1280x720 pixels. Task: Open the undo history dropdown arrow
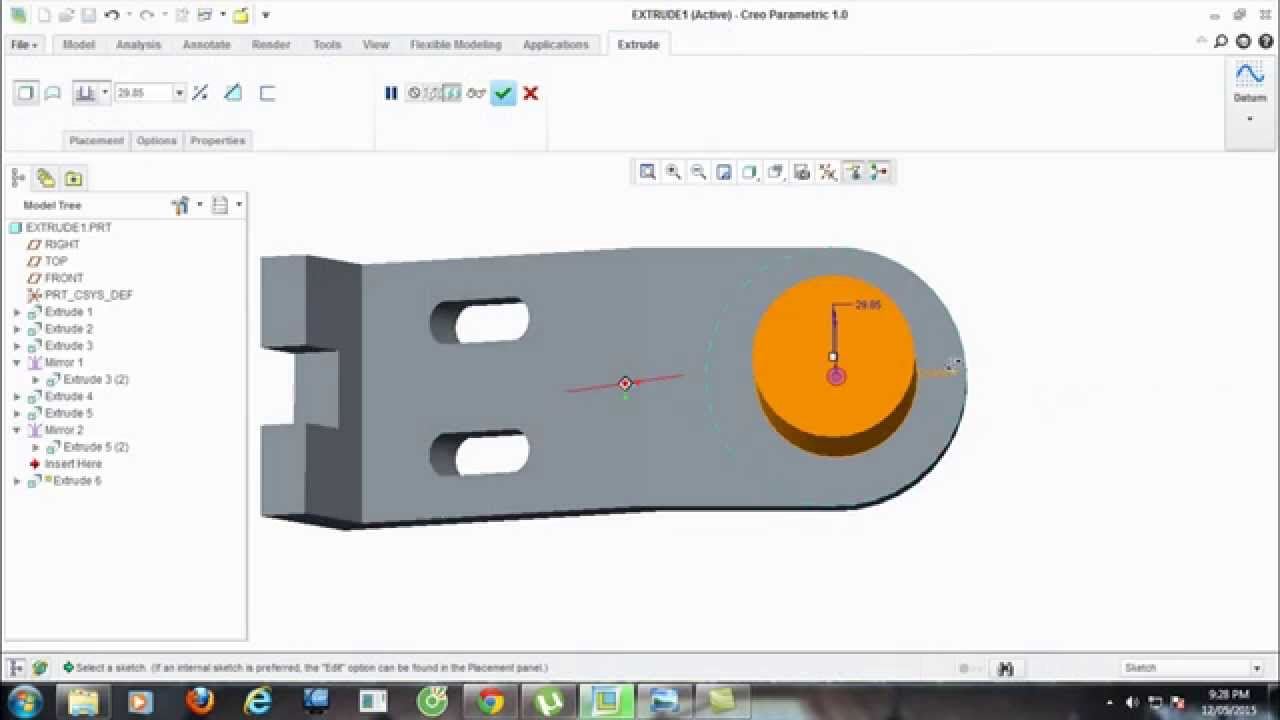127,15
